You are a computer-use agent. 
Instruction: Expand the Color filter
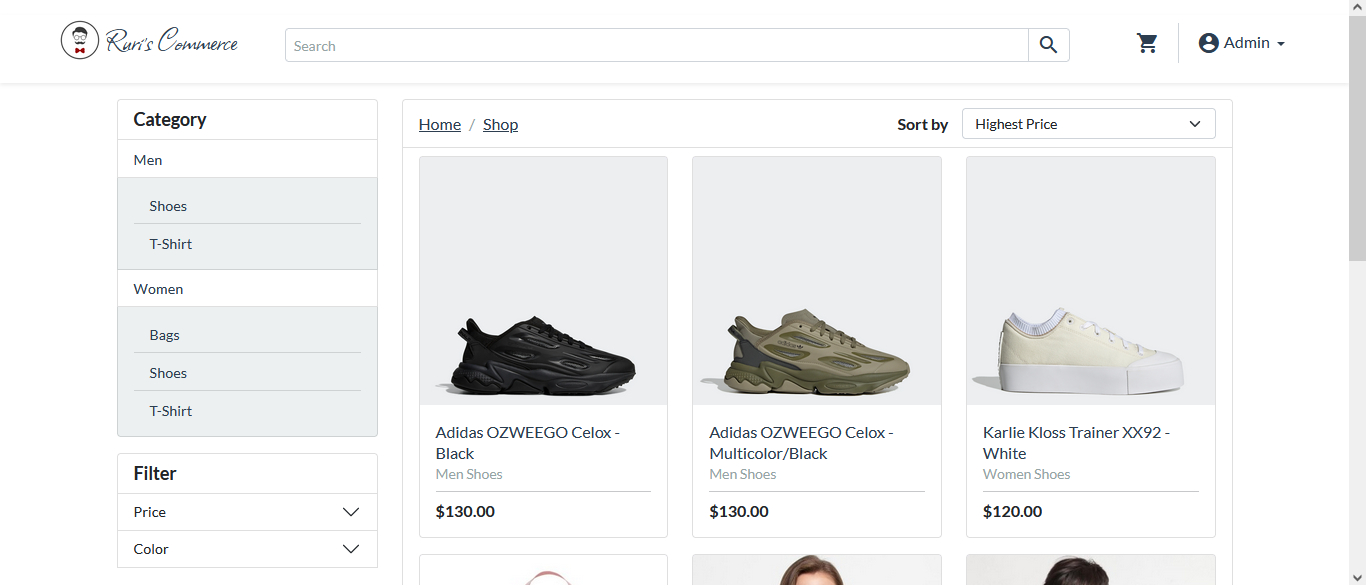coord(247,548)
